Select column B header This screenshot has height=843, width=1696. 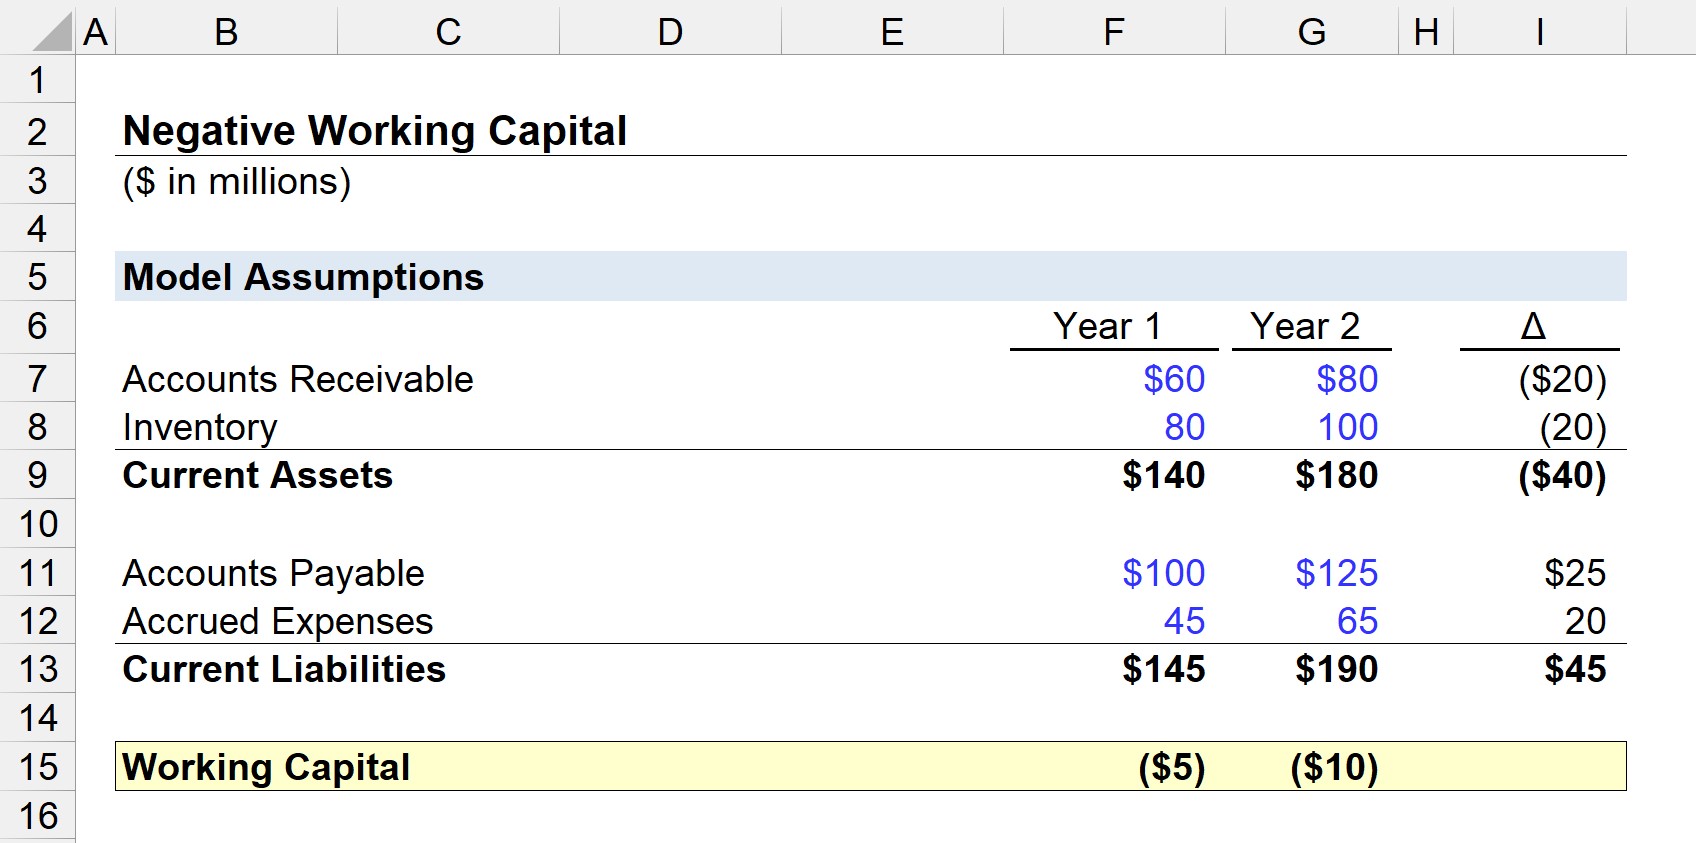tap(225, 30)
